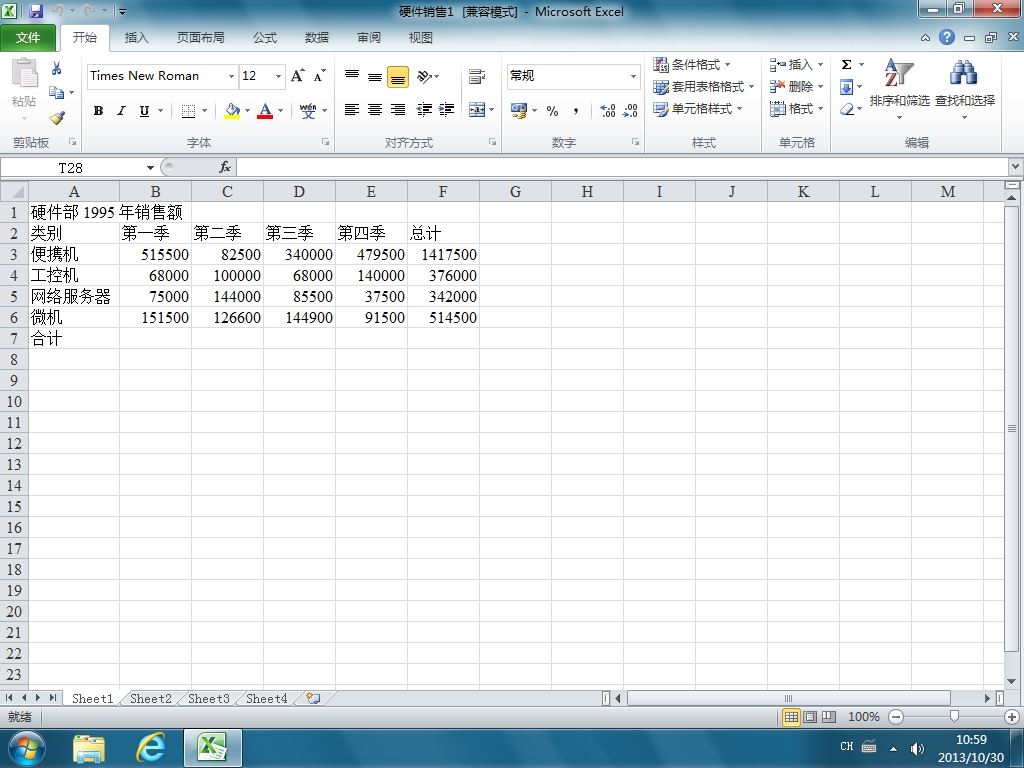Increase the indent level
The width and height of the screenshot is (1024, 768).
(447, 110)
